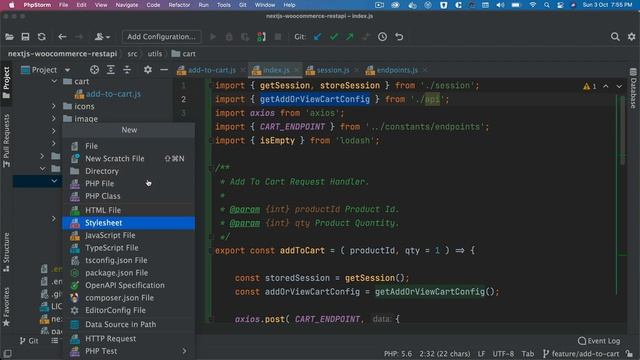Click the Save All toolbar icon

click(x=25, y=37)
